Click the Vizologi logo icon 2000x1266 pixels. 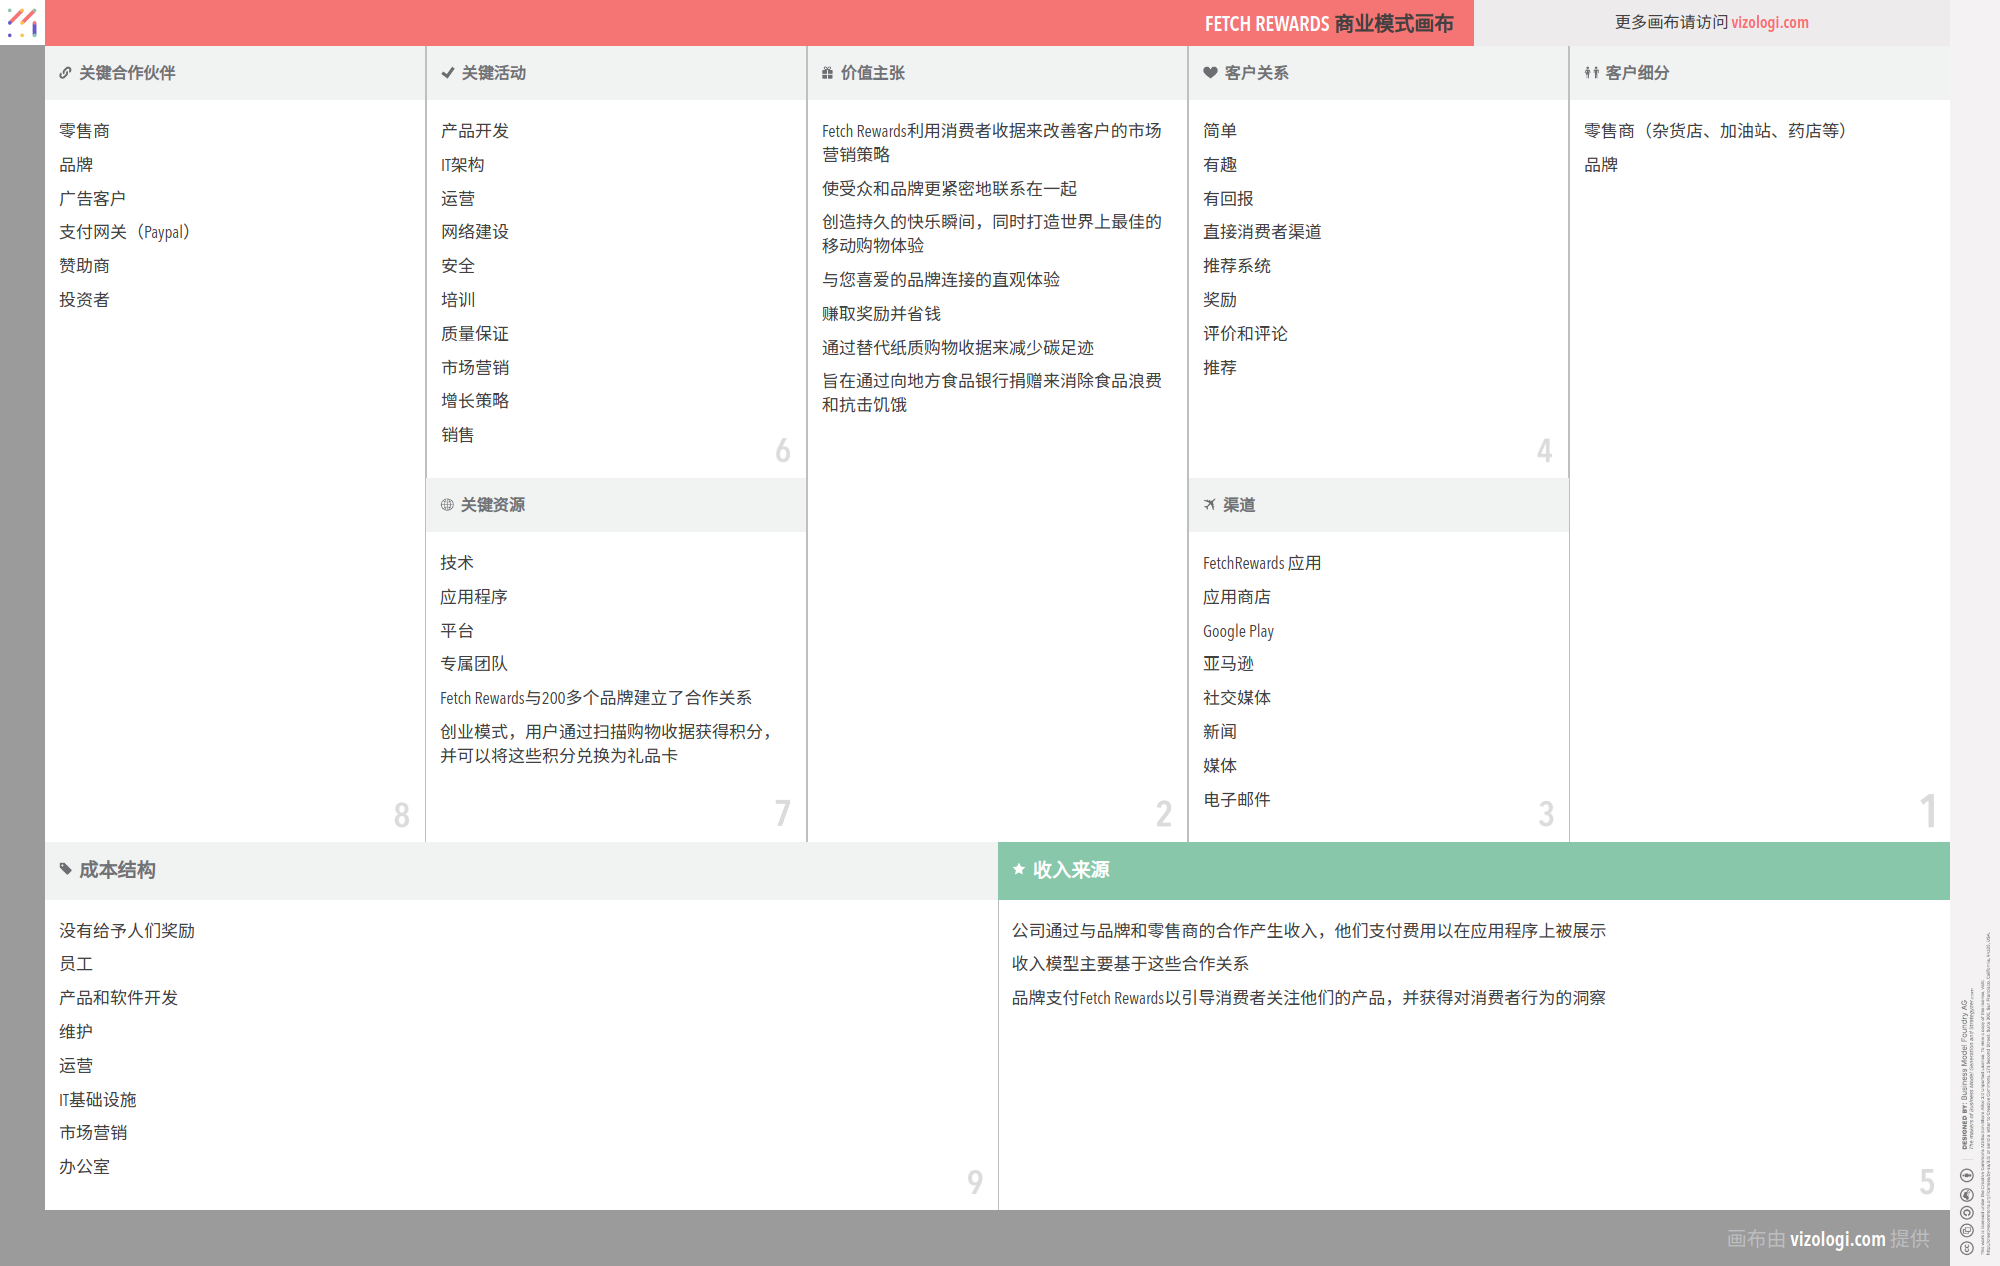(22, 22)
